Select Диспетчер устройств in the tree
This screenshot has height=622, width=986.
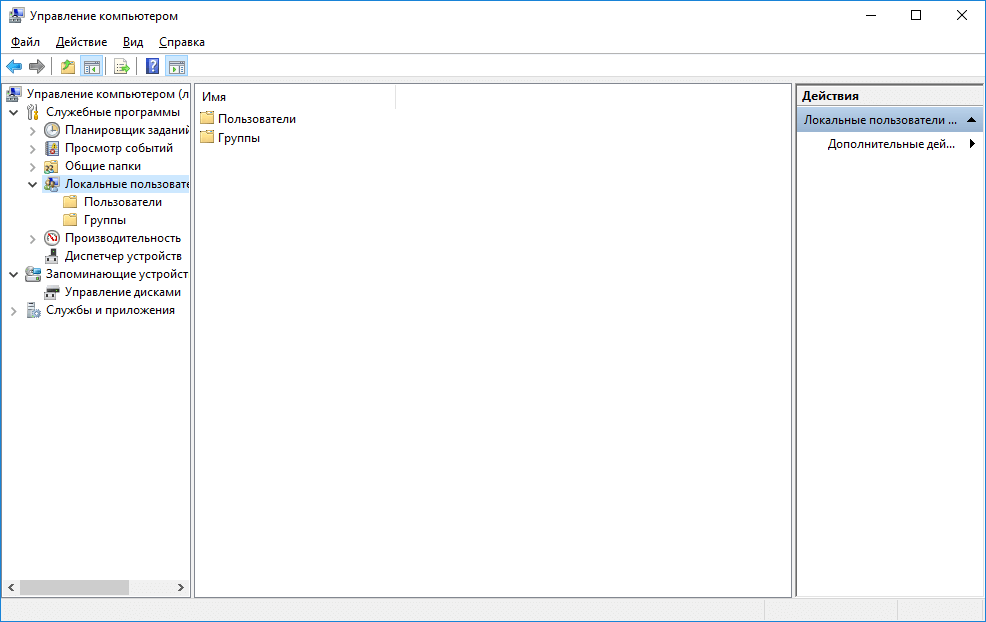pyautogui.click(x=123, y=256)
